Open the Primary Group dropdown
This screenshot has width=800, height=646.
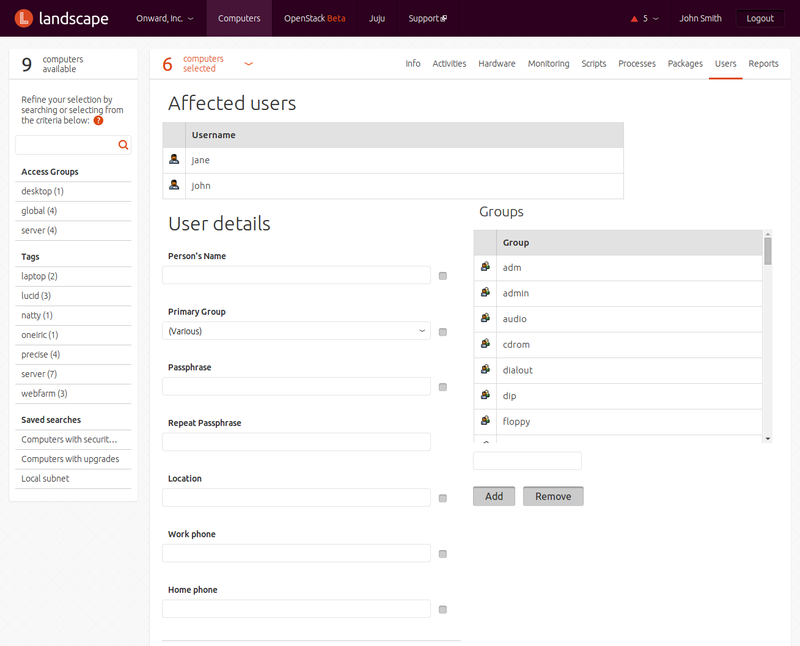pos(297,331)
